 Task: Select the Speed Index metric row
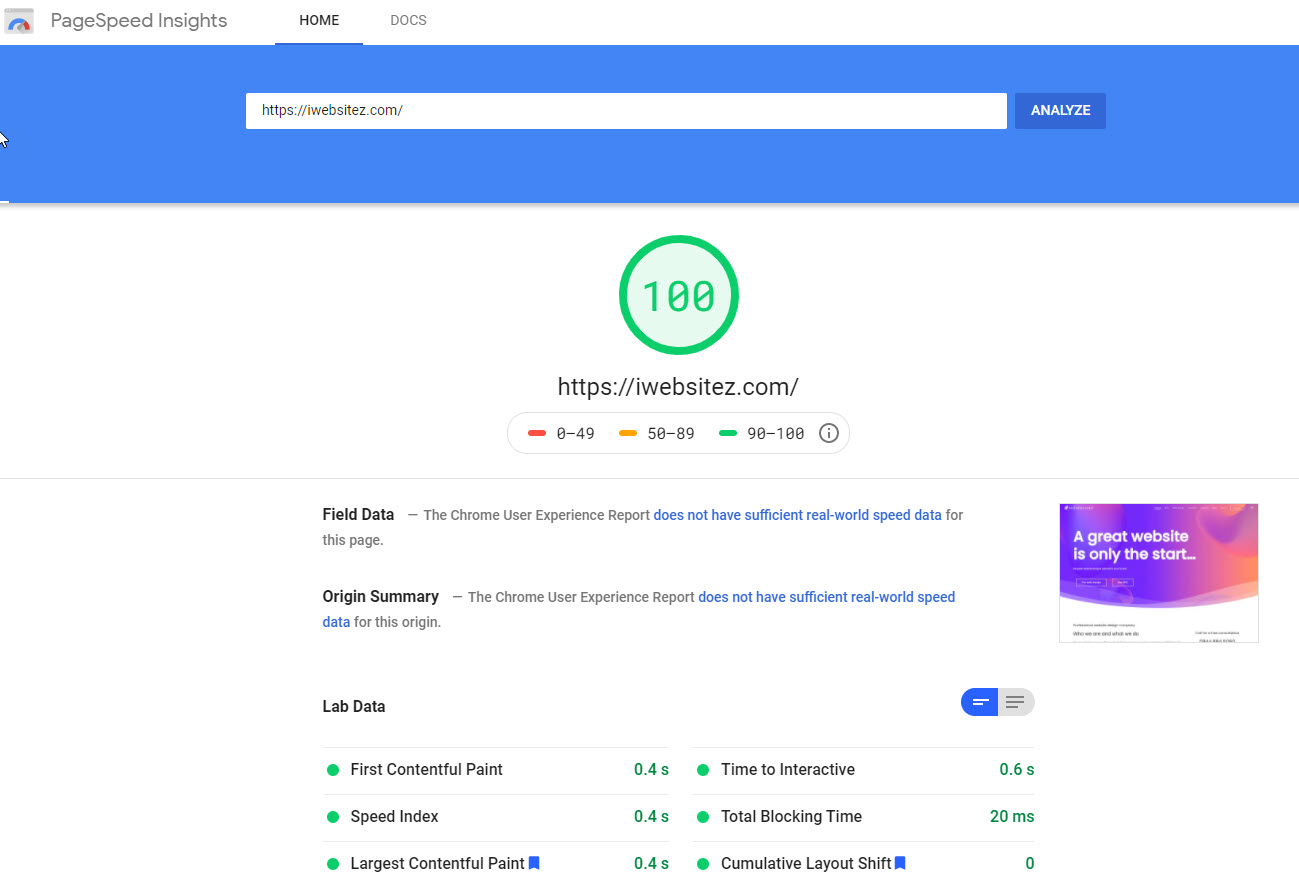tap(496, 817)
